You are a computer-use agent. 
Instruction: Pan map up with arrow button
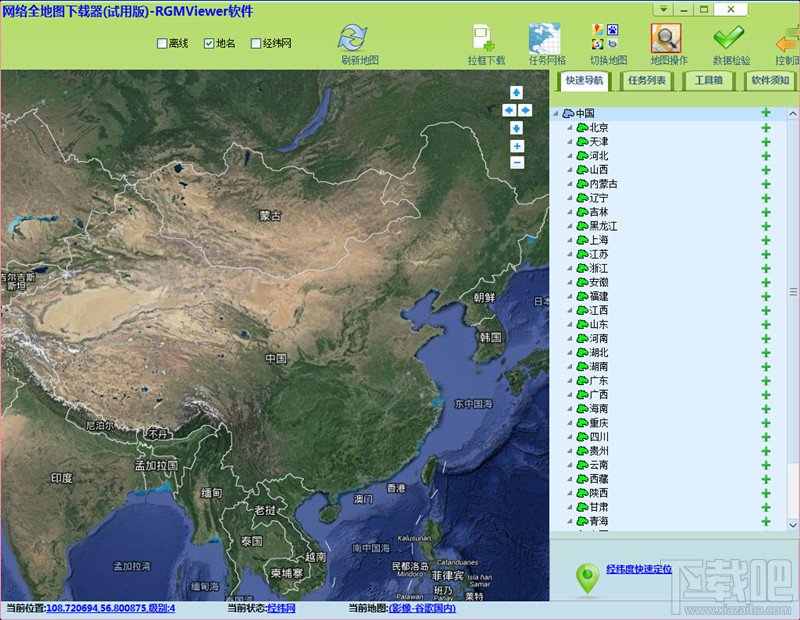(x=516, y=92)
